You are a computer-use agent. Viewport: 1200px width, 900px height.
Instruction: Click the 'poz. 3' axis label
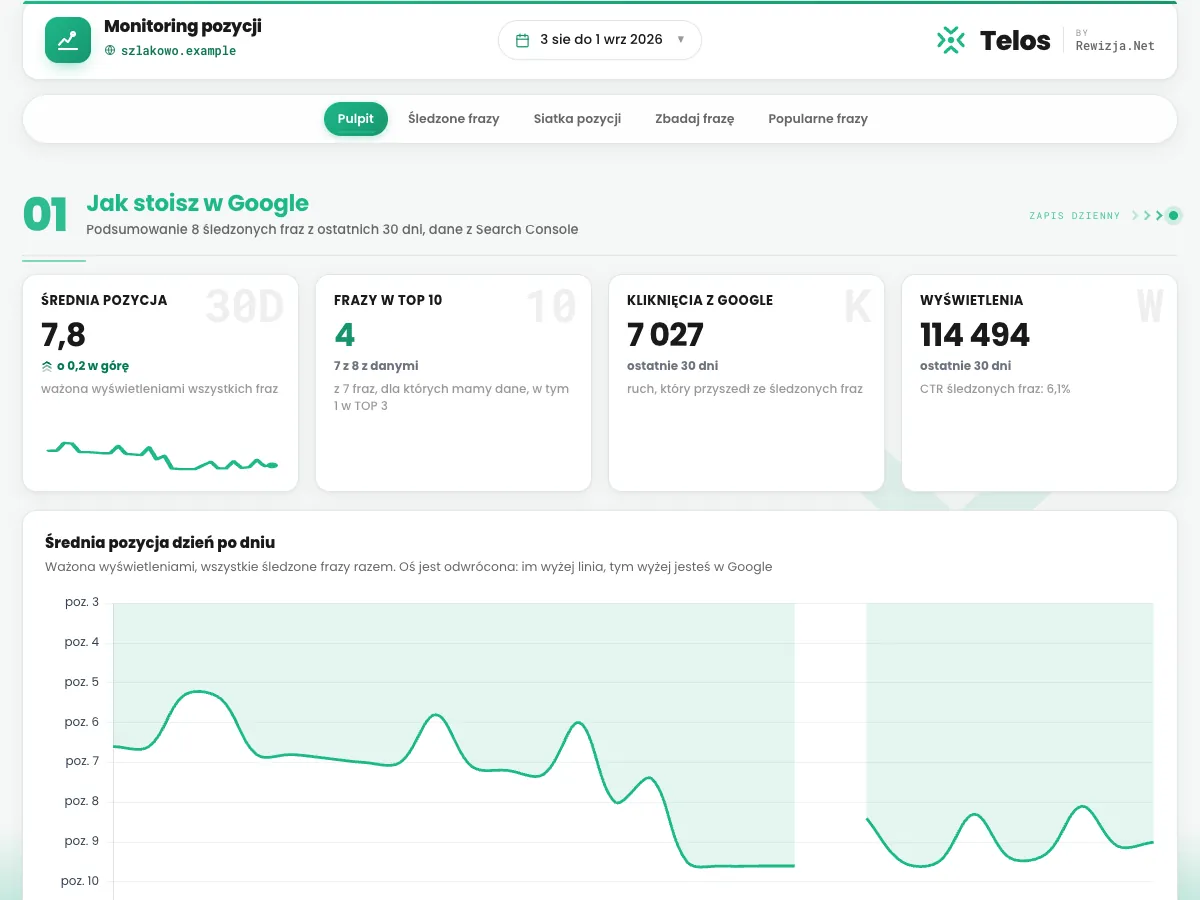coord(82,602)
